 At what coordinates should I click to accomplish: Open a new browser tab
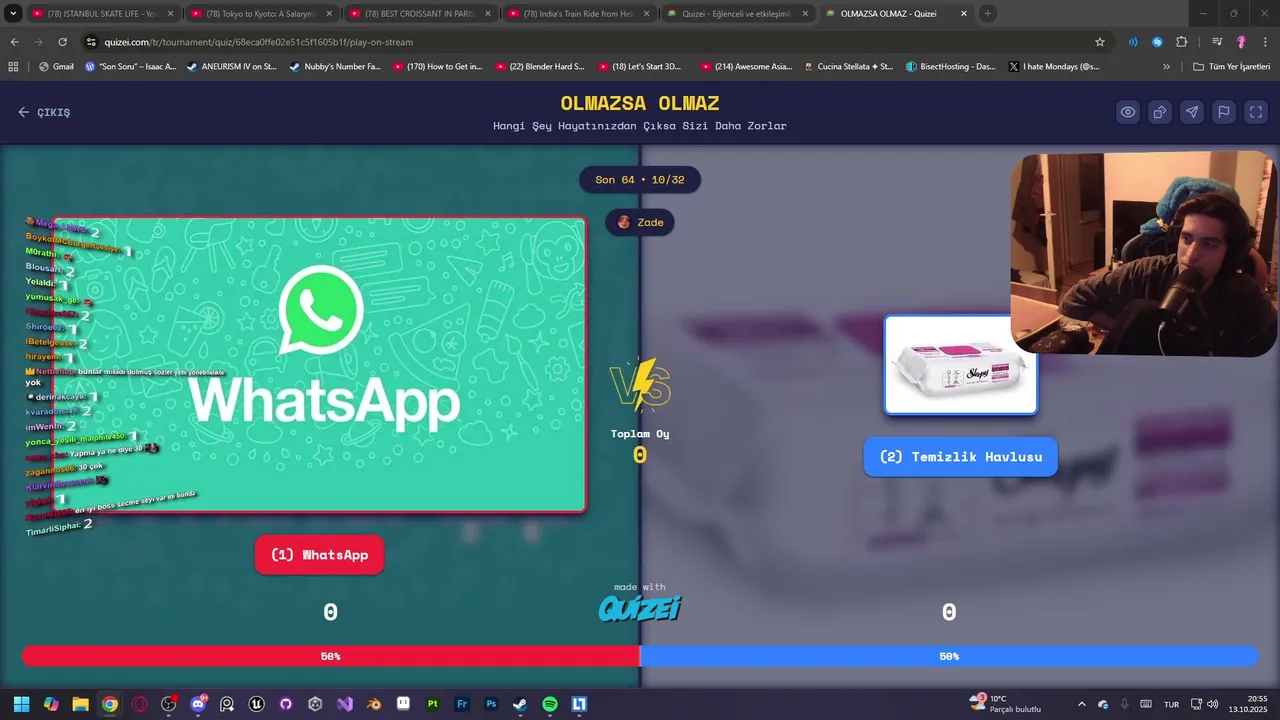pos(988,14)
